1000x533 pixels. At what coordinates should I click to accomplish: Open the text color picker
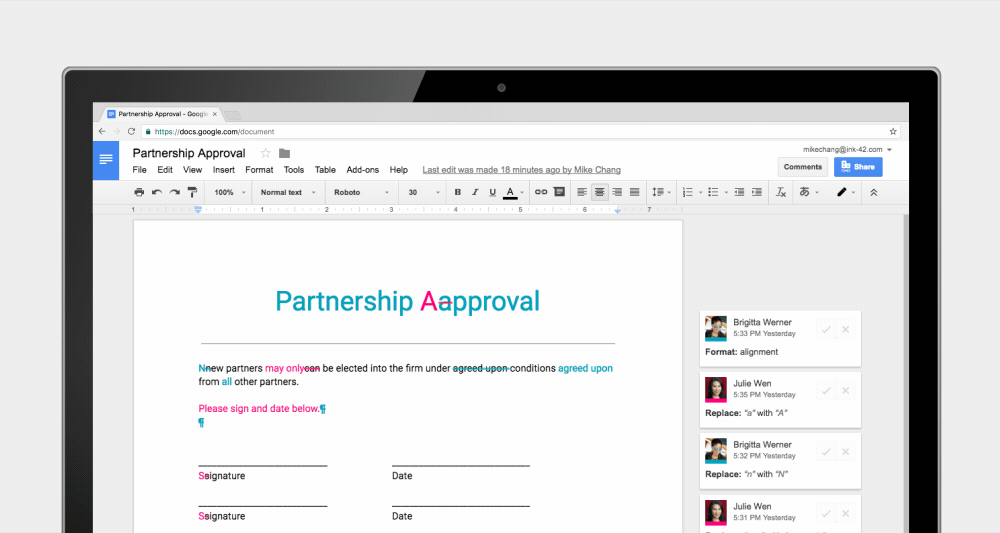click(x=513, y=192)
